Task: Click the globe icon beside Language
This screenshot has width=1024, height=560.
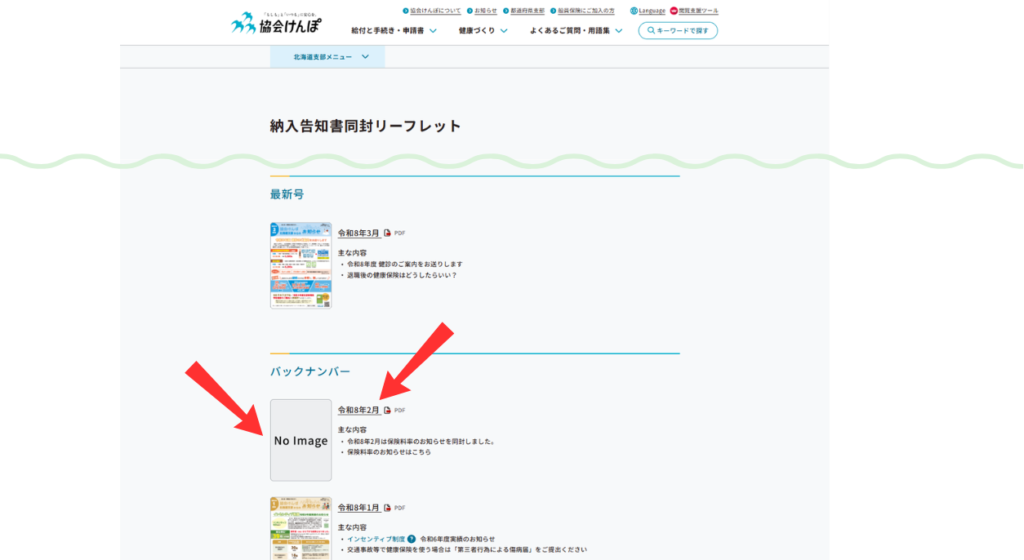Action: click(633, 11)
